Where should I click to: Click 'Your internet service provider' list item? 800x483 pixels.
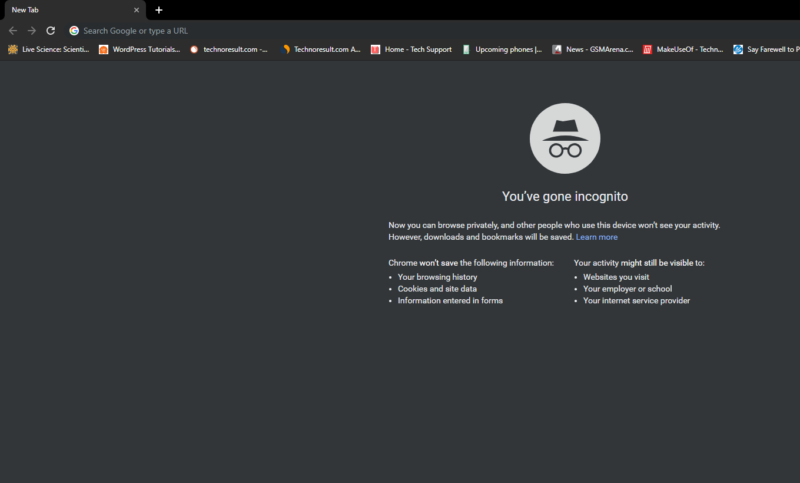tap(636, 300)
